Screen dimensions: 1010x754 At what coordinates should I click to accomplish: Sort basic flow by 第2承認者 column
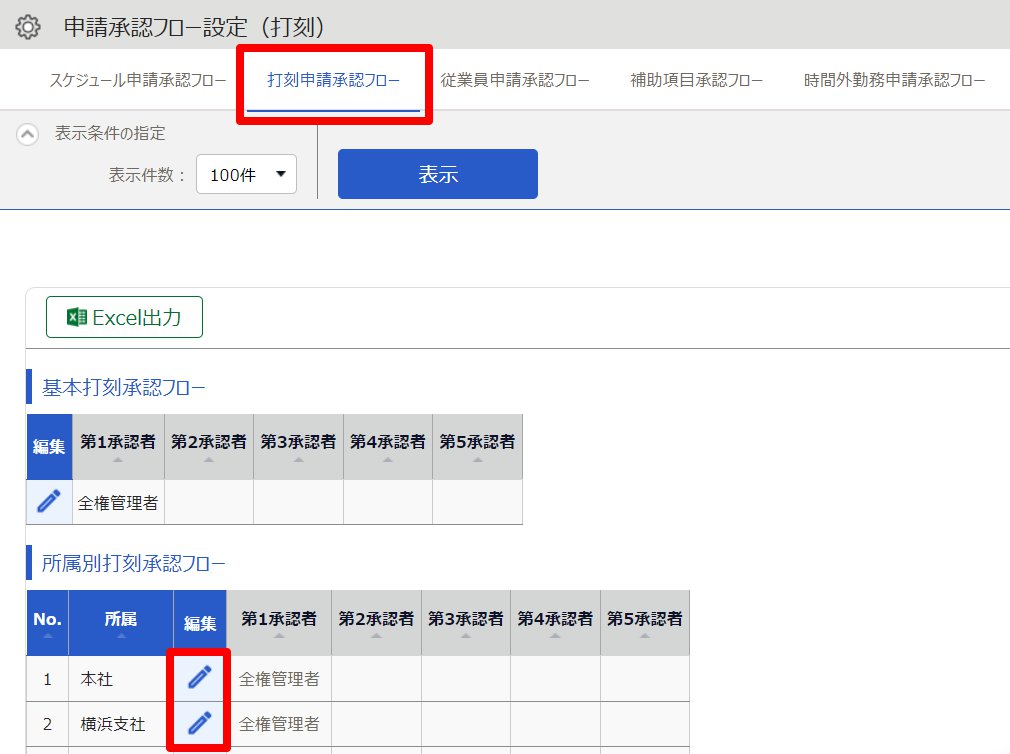click(209, 446)
